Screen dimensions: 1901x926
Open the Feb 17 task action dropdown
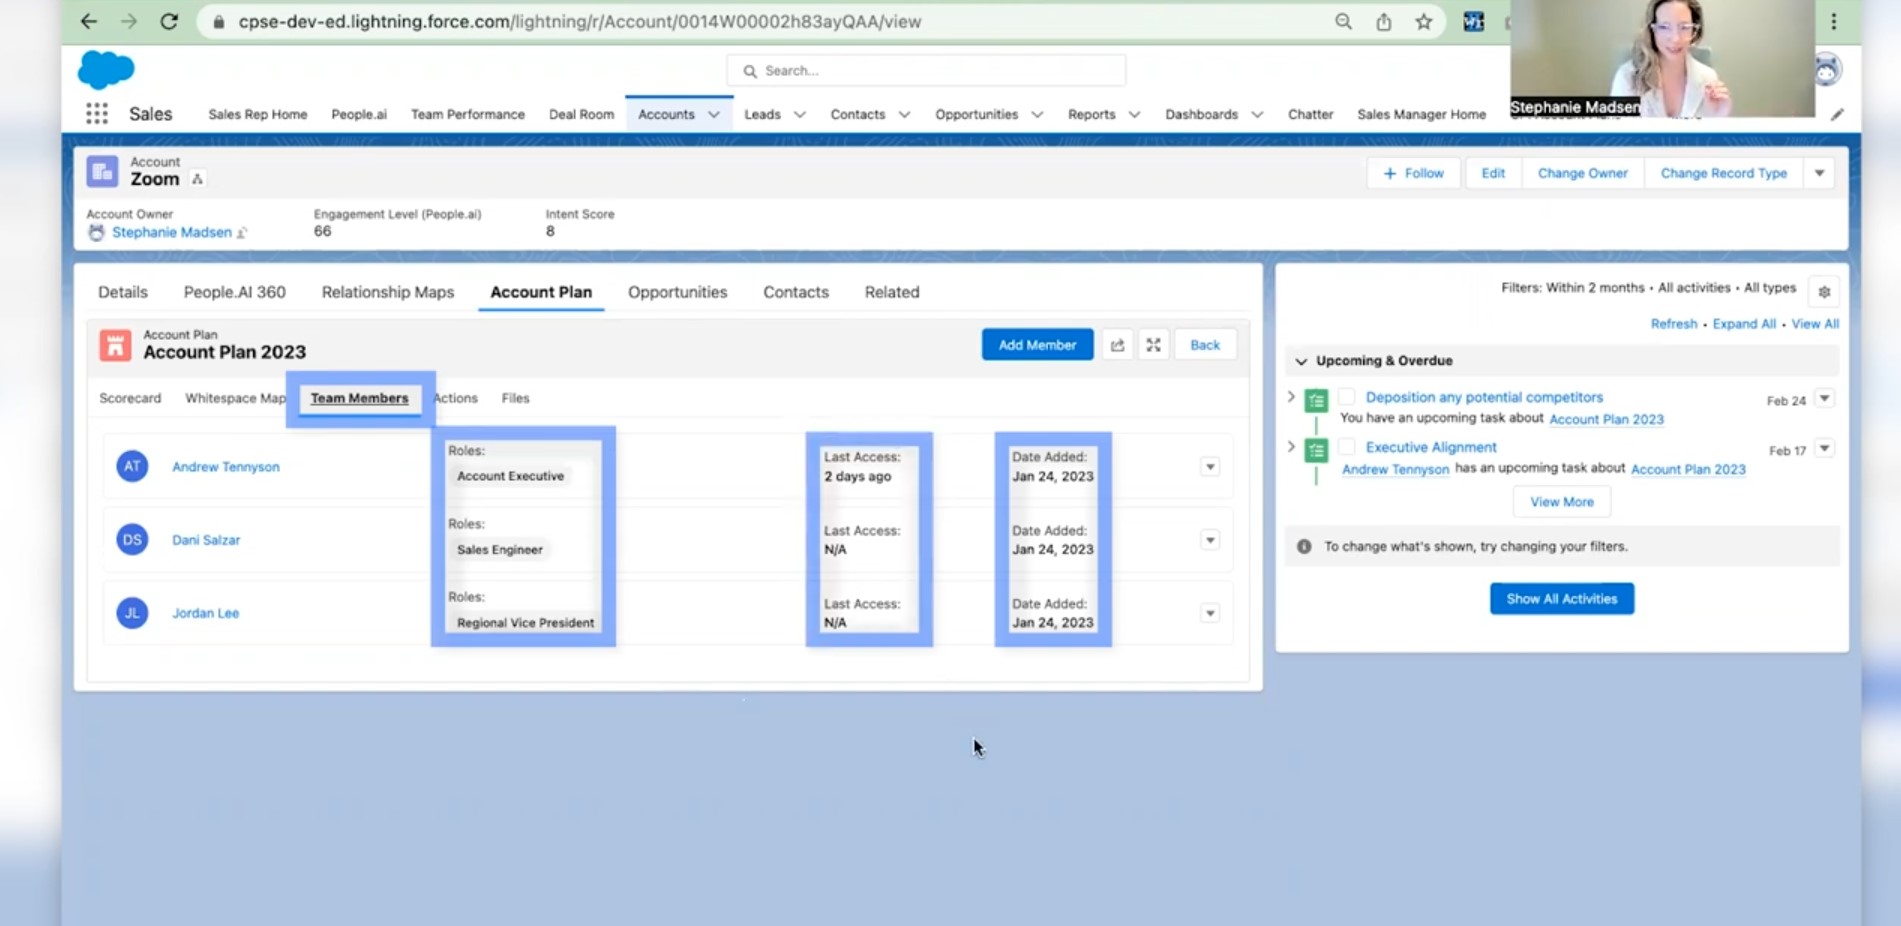pyautogui.click(x=1824, y=448)
